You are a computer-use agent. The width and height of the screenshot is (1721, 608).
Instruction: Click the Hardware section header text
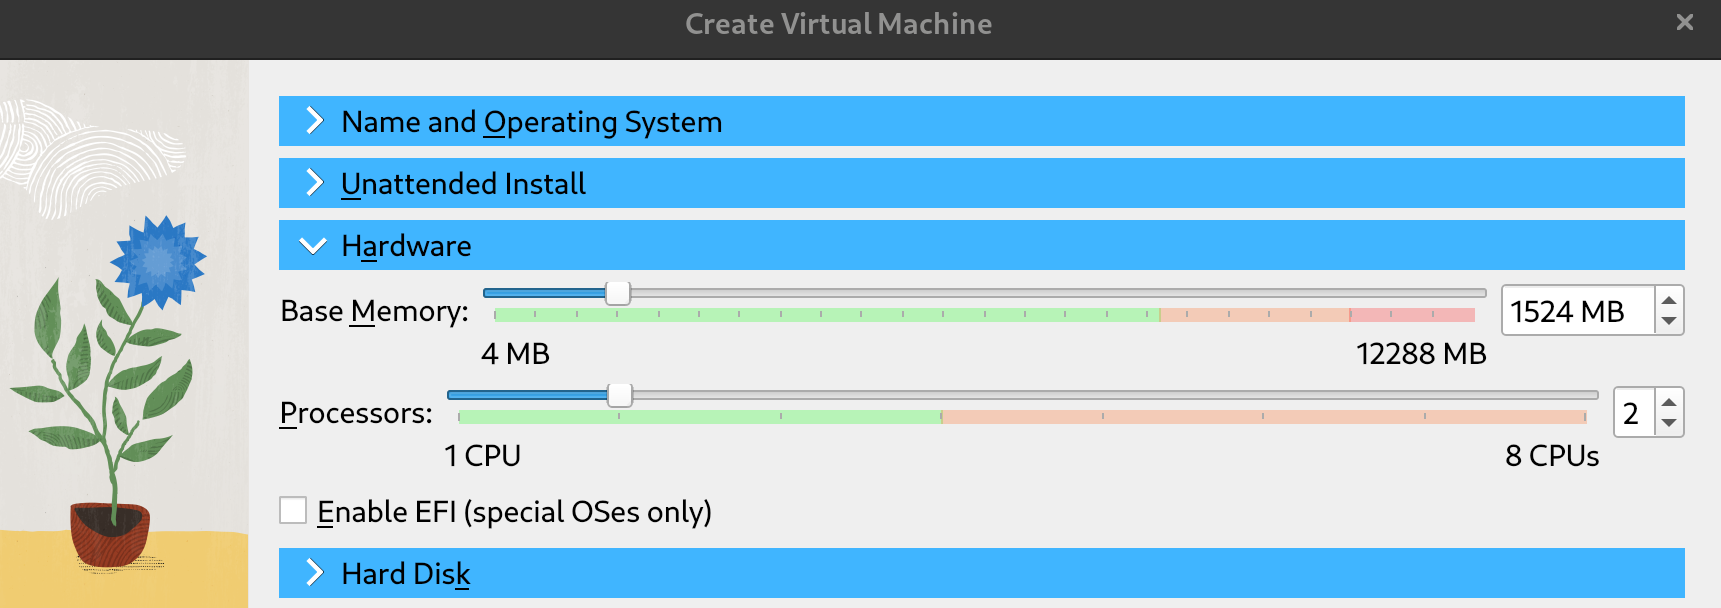coord(406,246)
